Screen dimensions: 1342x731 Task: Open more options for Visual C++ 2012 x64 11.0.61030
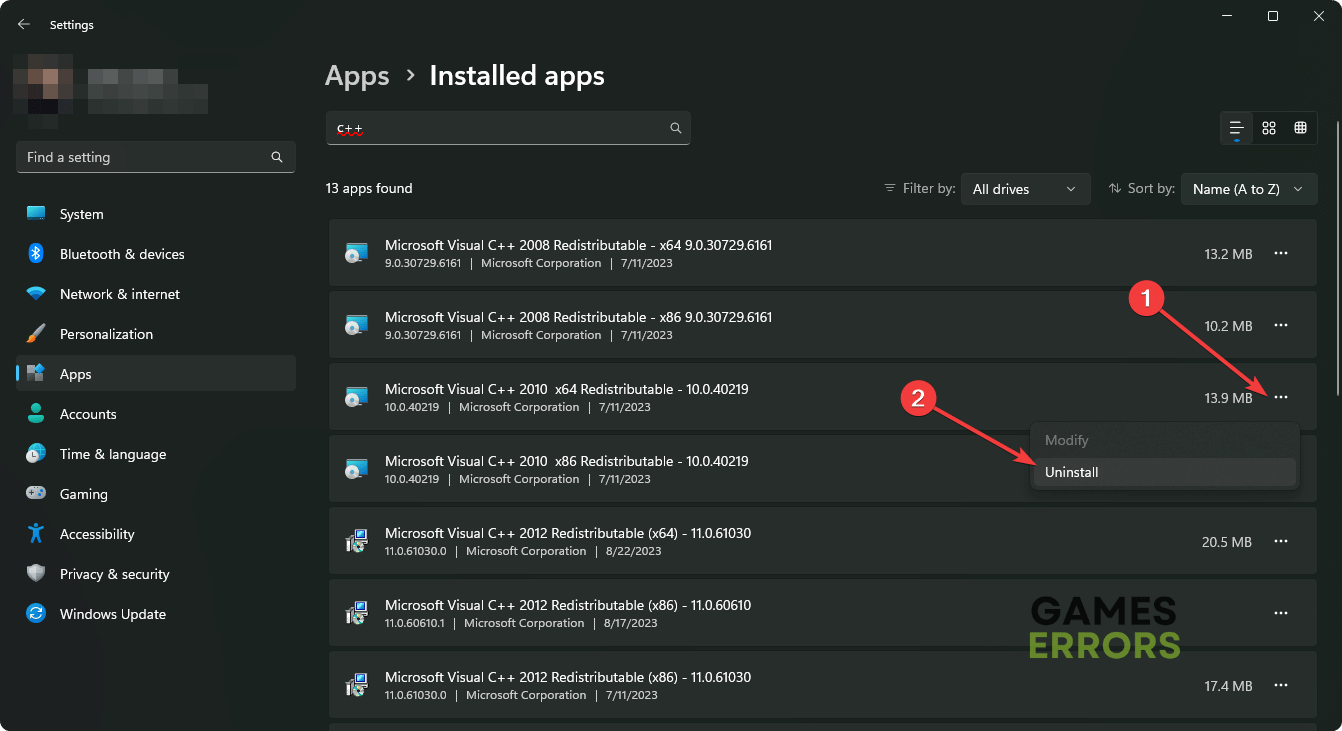[x=1281, y=542]
